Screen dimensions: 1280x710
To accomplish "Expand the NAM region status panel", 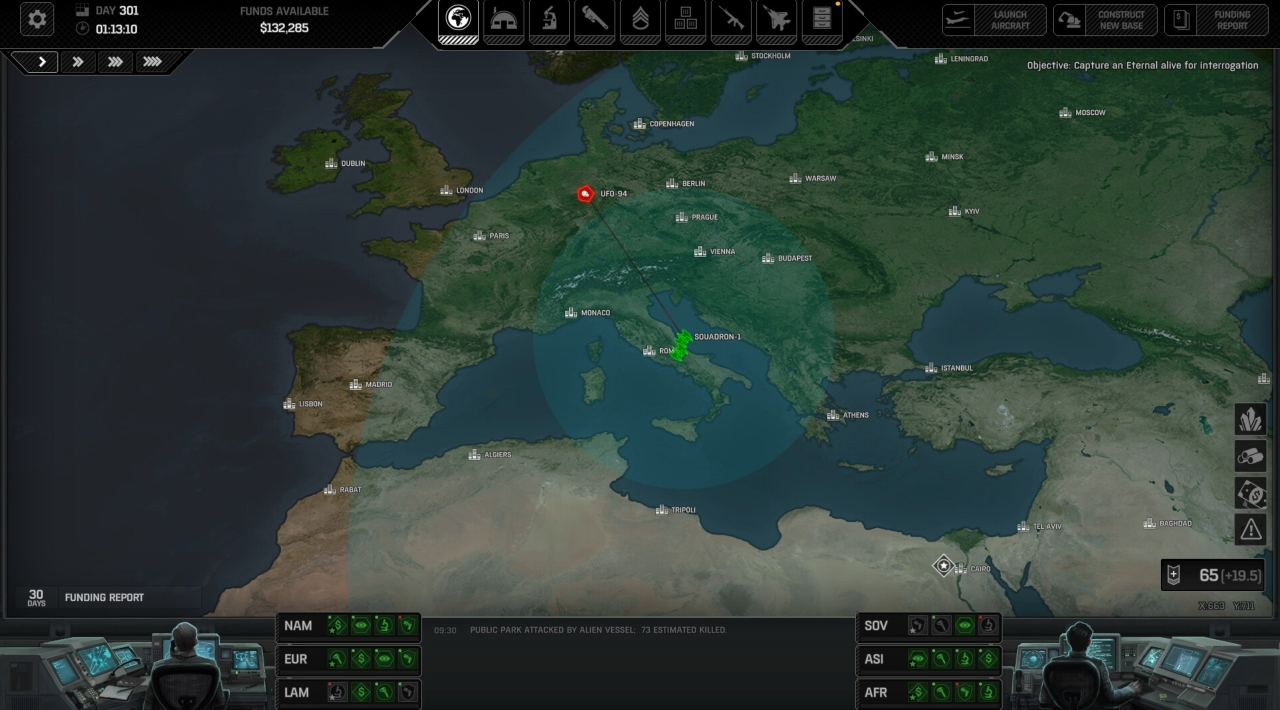I will click(298, 626).
